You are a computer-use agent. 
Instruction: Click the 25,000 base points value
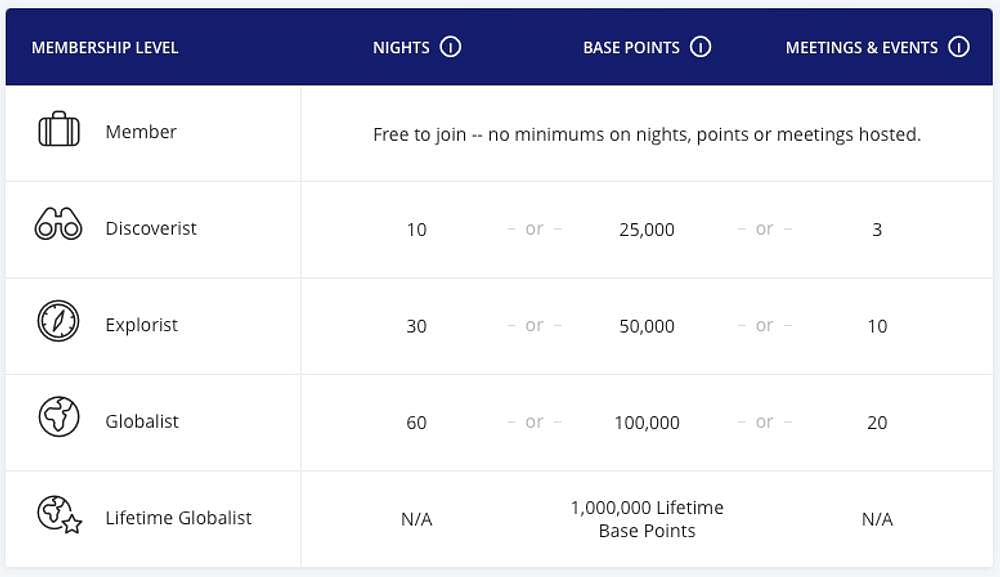click(x=647, y=230)
